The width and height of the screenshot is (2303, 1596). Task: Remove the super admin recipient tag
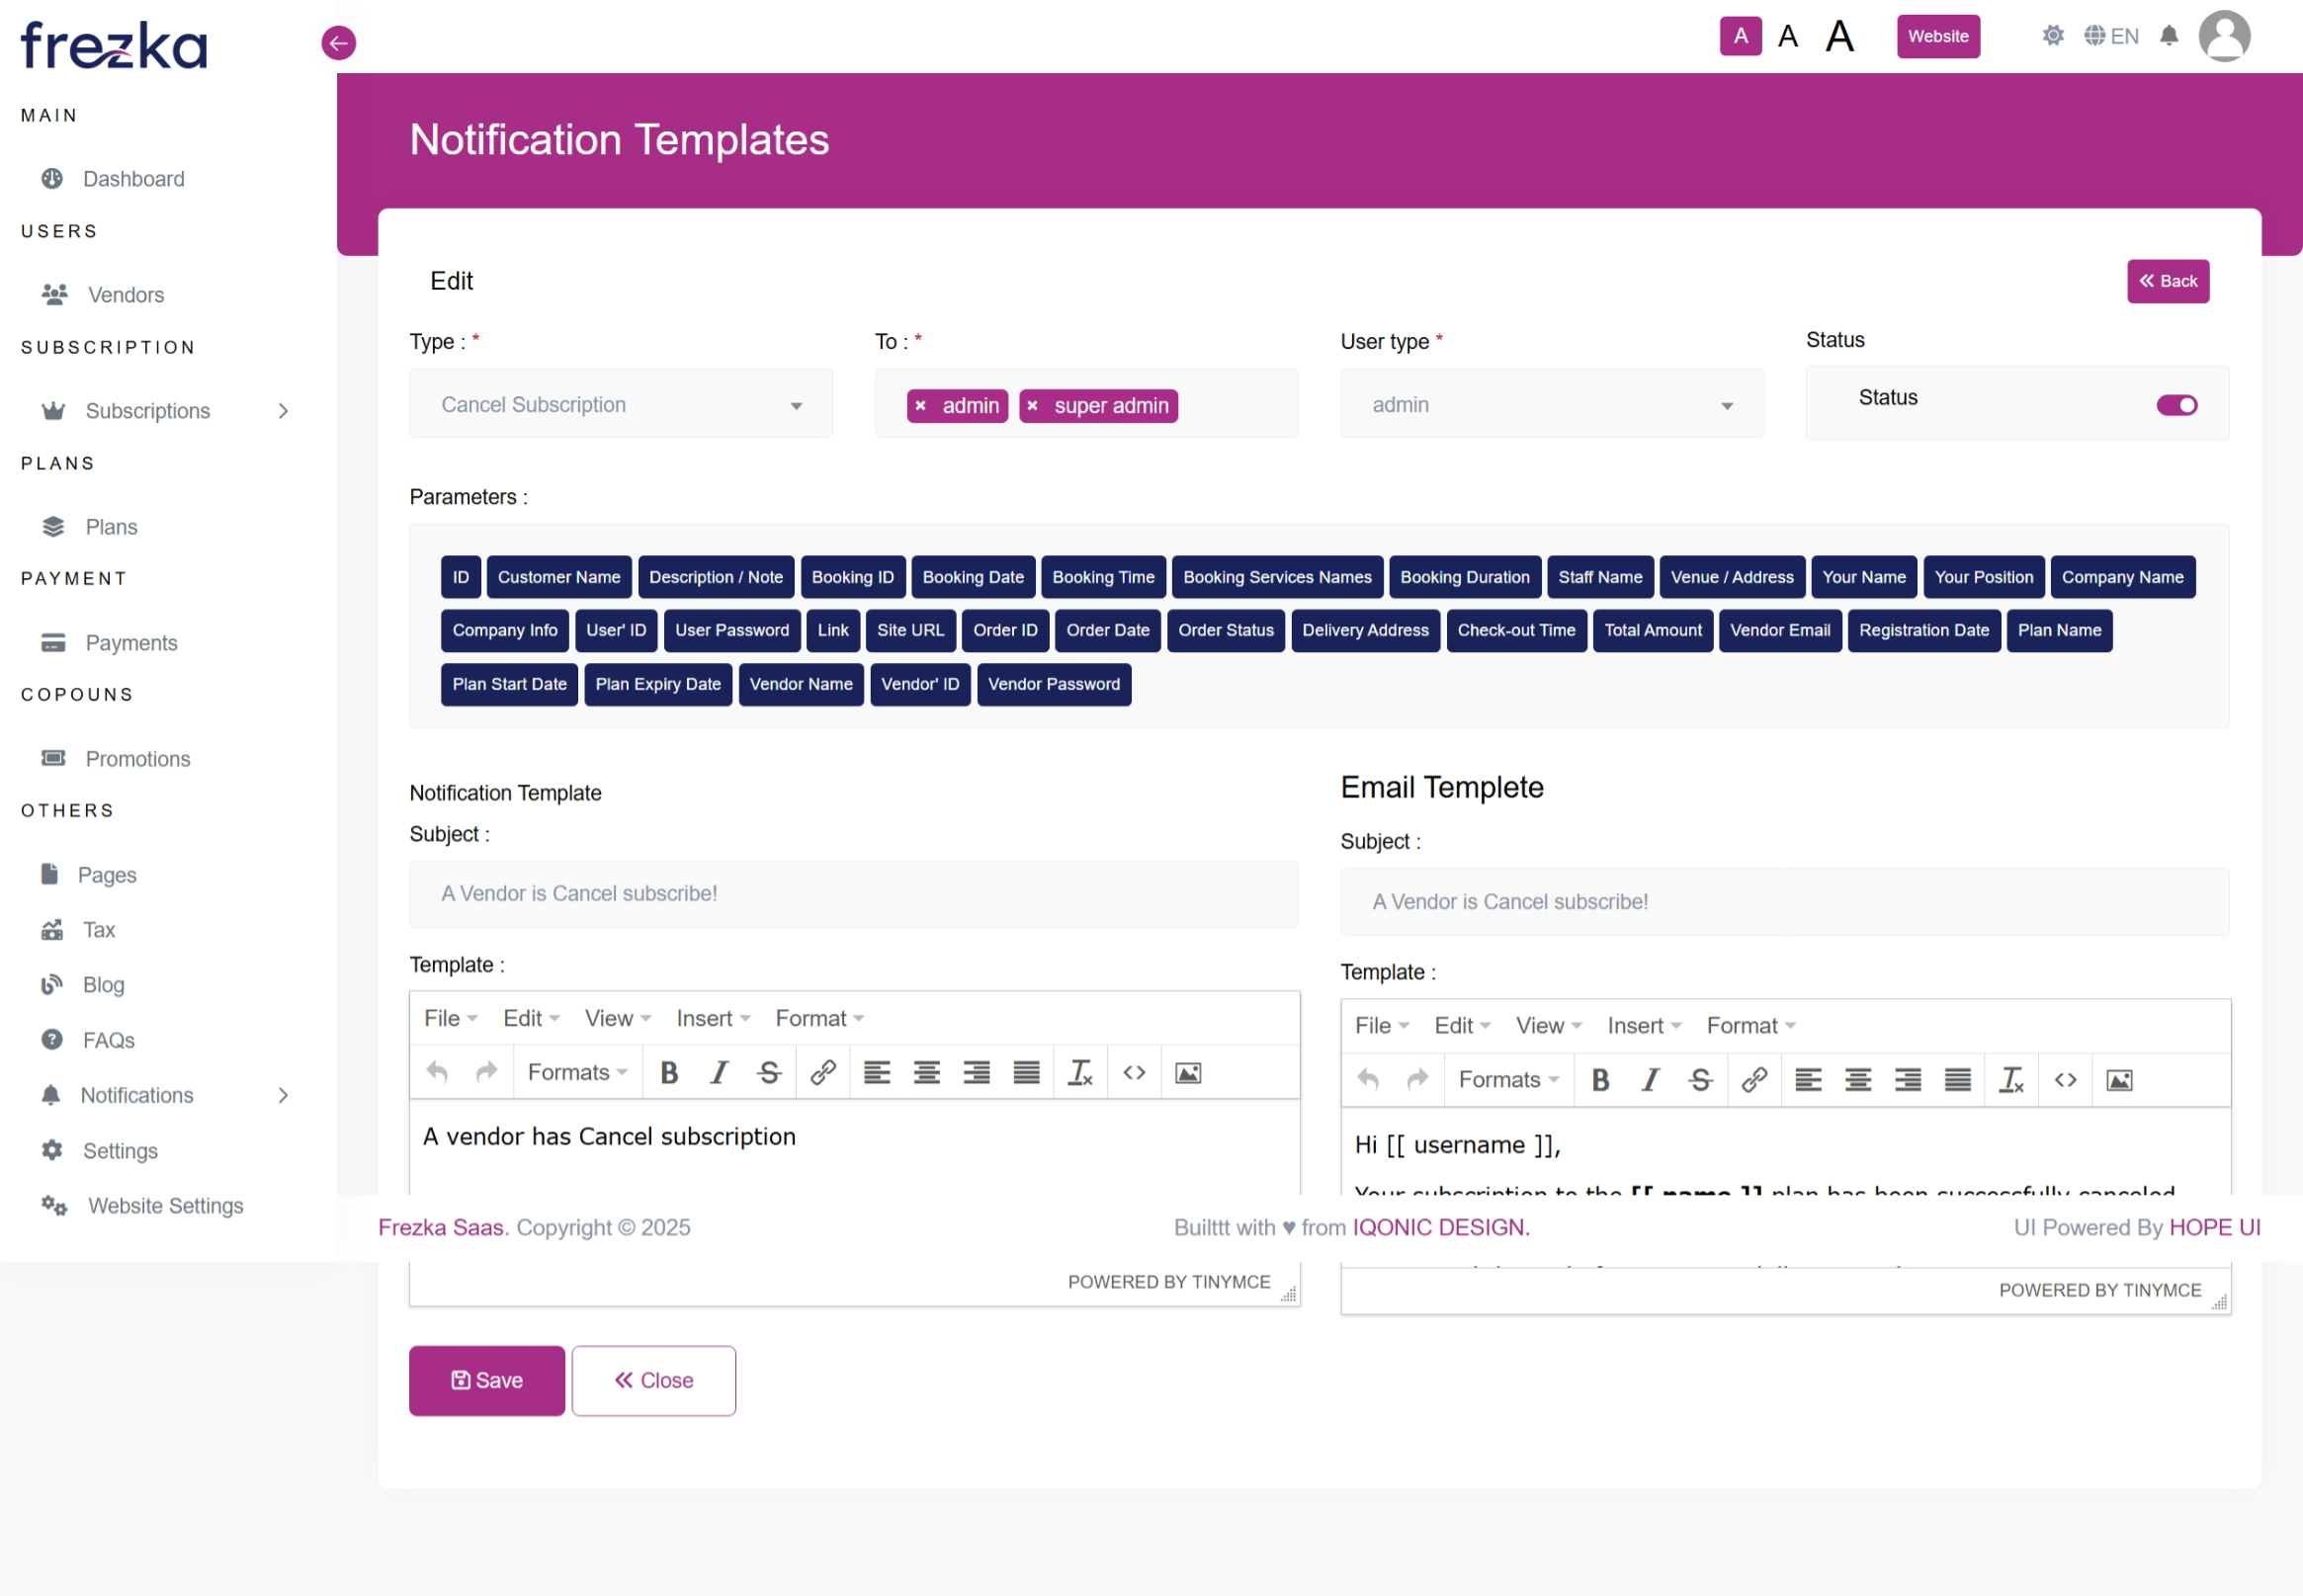point(1032,406)
